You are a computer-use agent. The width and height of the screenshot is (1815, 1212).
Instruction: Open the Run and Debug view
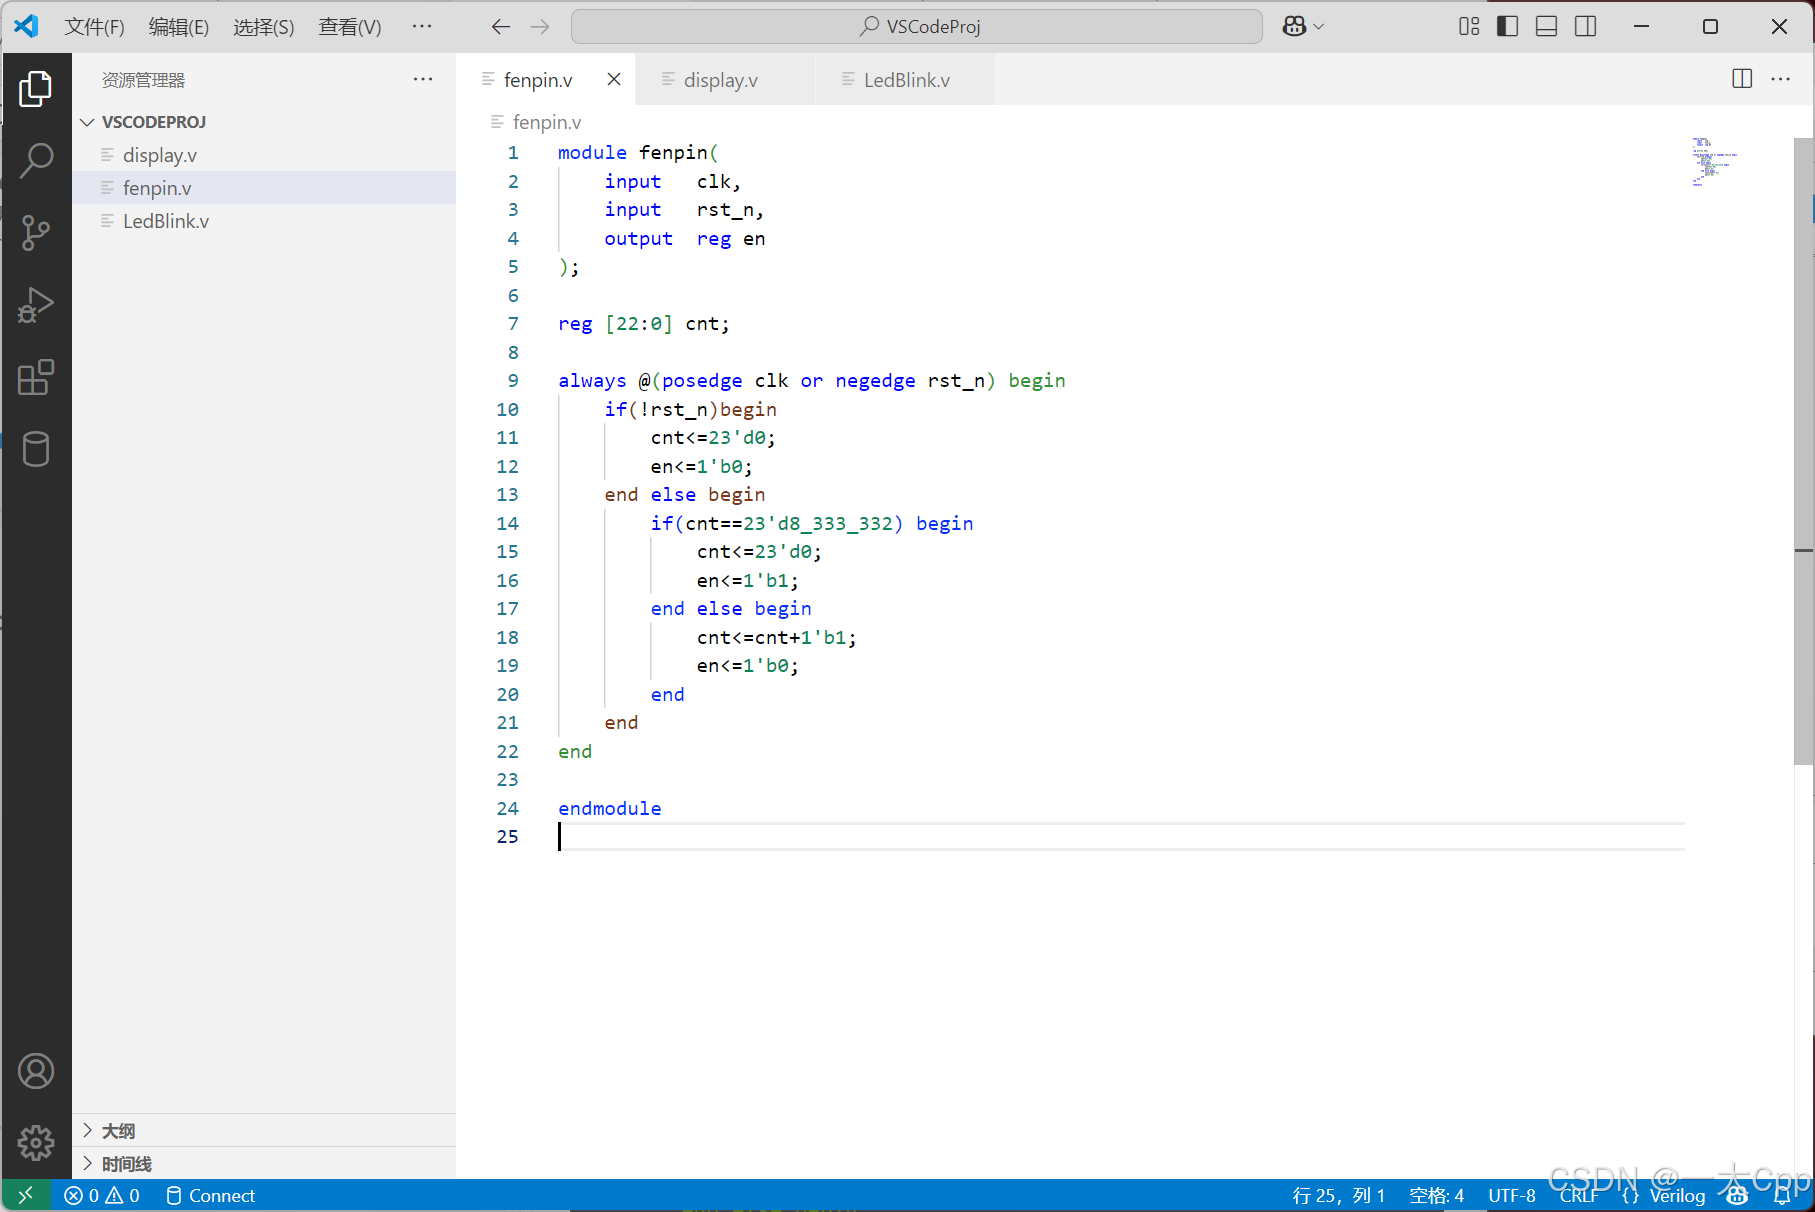click(36, 305)
